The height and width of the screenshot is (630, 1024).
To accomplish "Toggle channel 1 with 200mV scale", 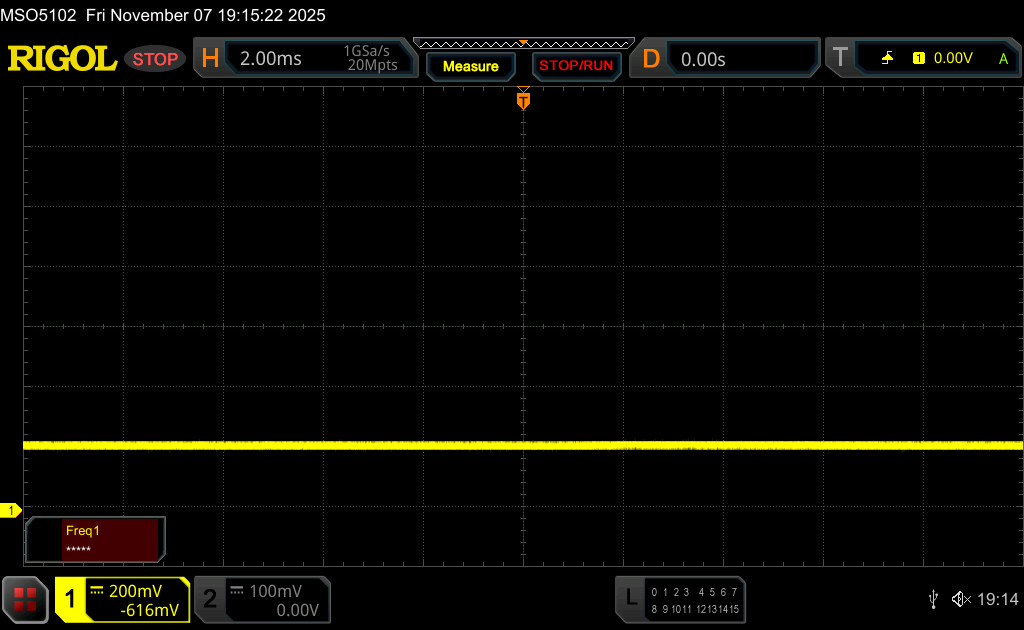I will pyautogui.click(x=122, y=599).
